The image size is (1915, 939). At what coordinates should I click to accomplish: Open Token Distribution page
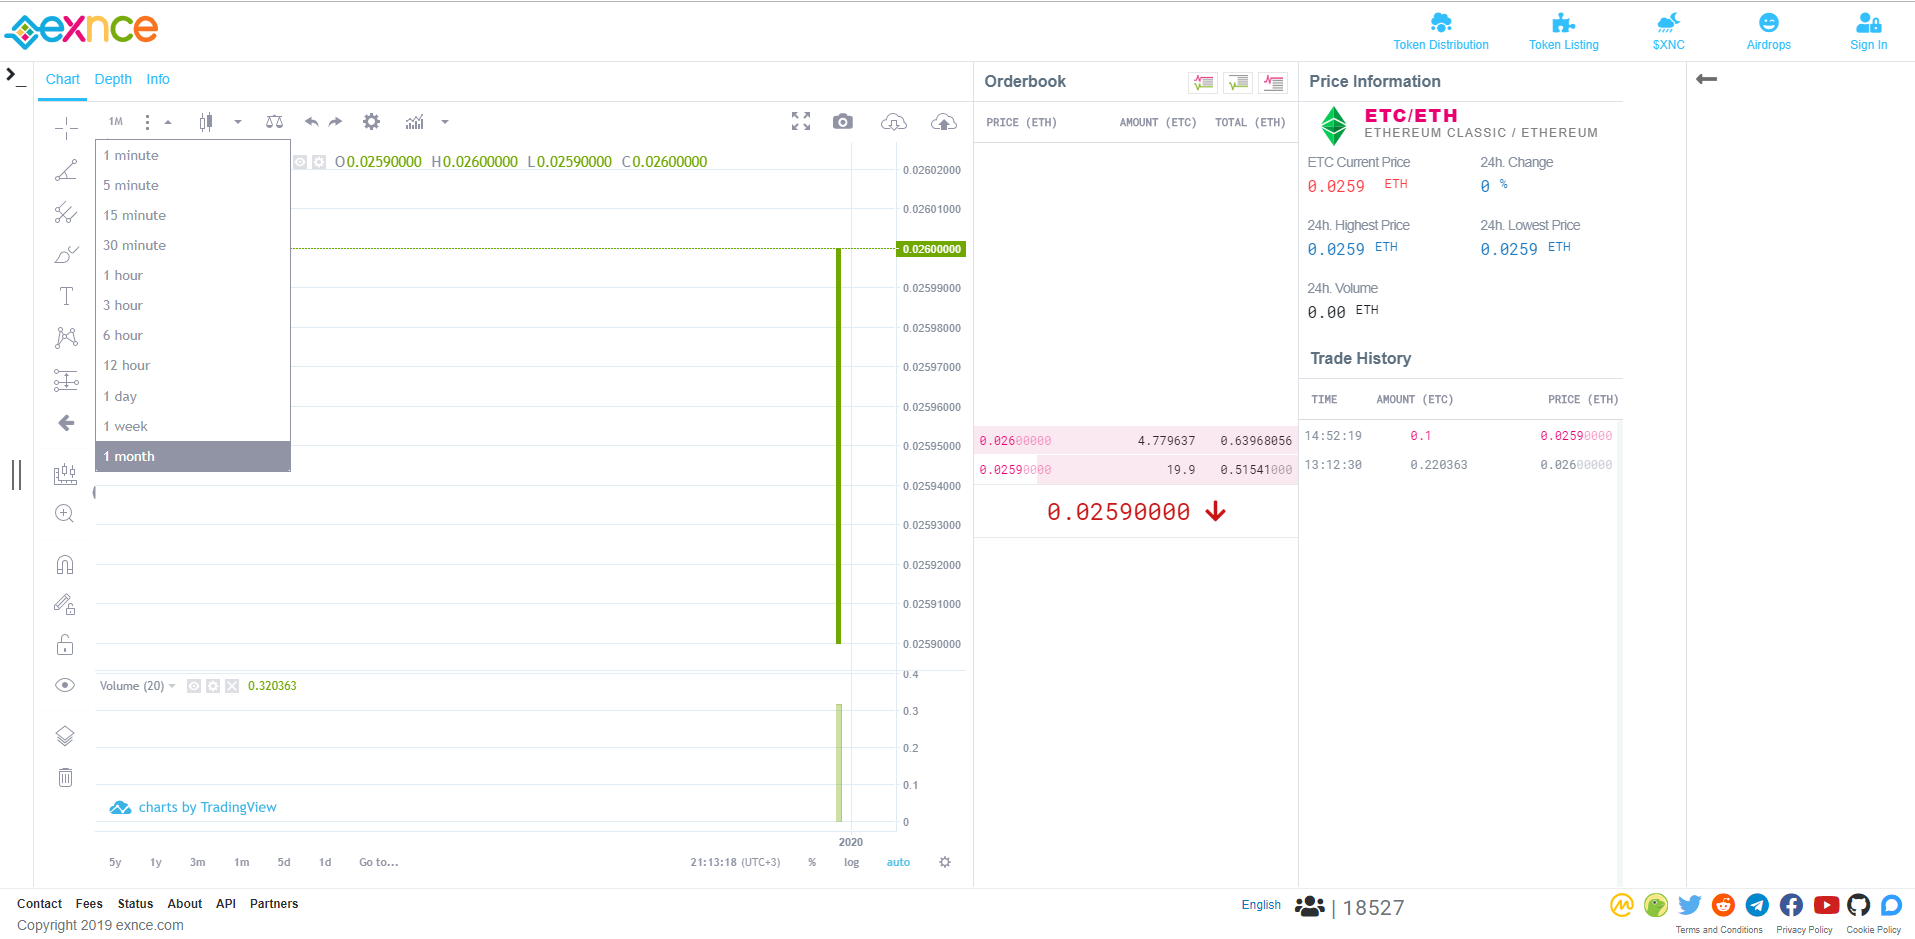1441,32
